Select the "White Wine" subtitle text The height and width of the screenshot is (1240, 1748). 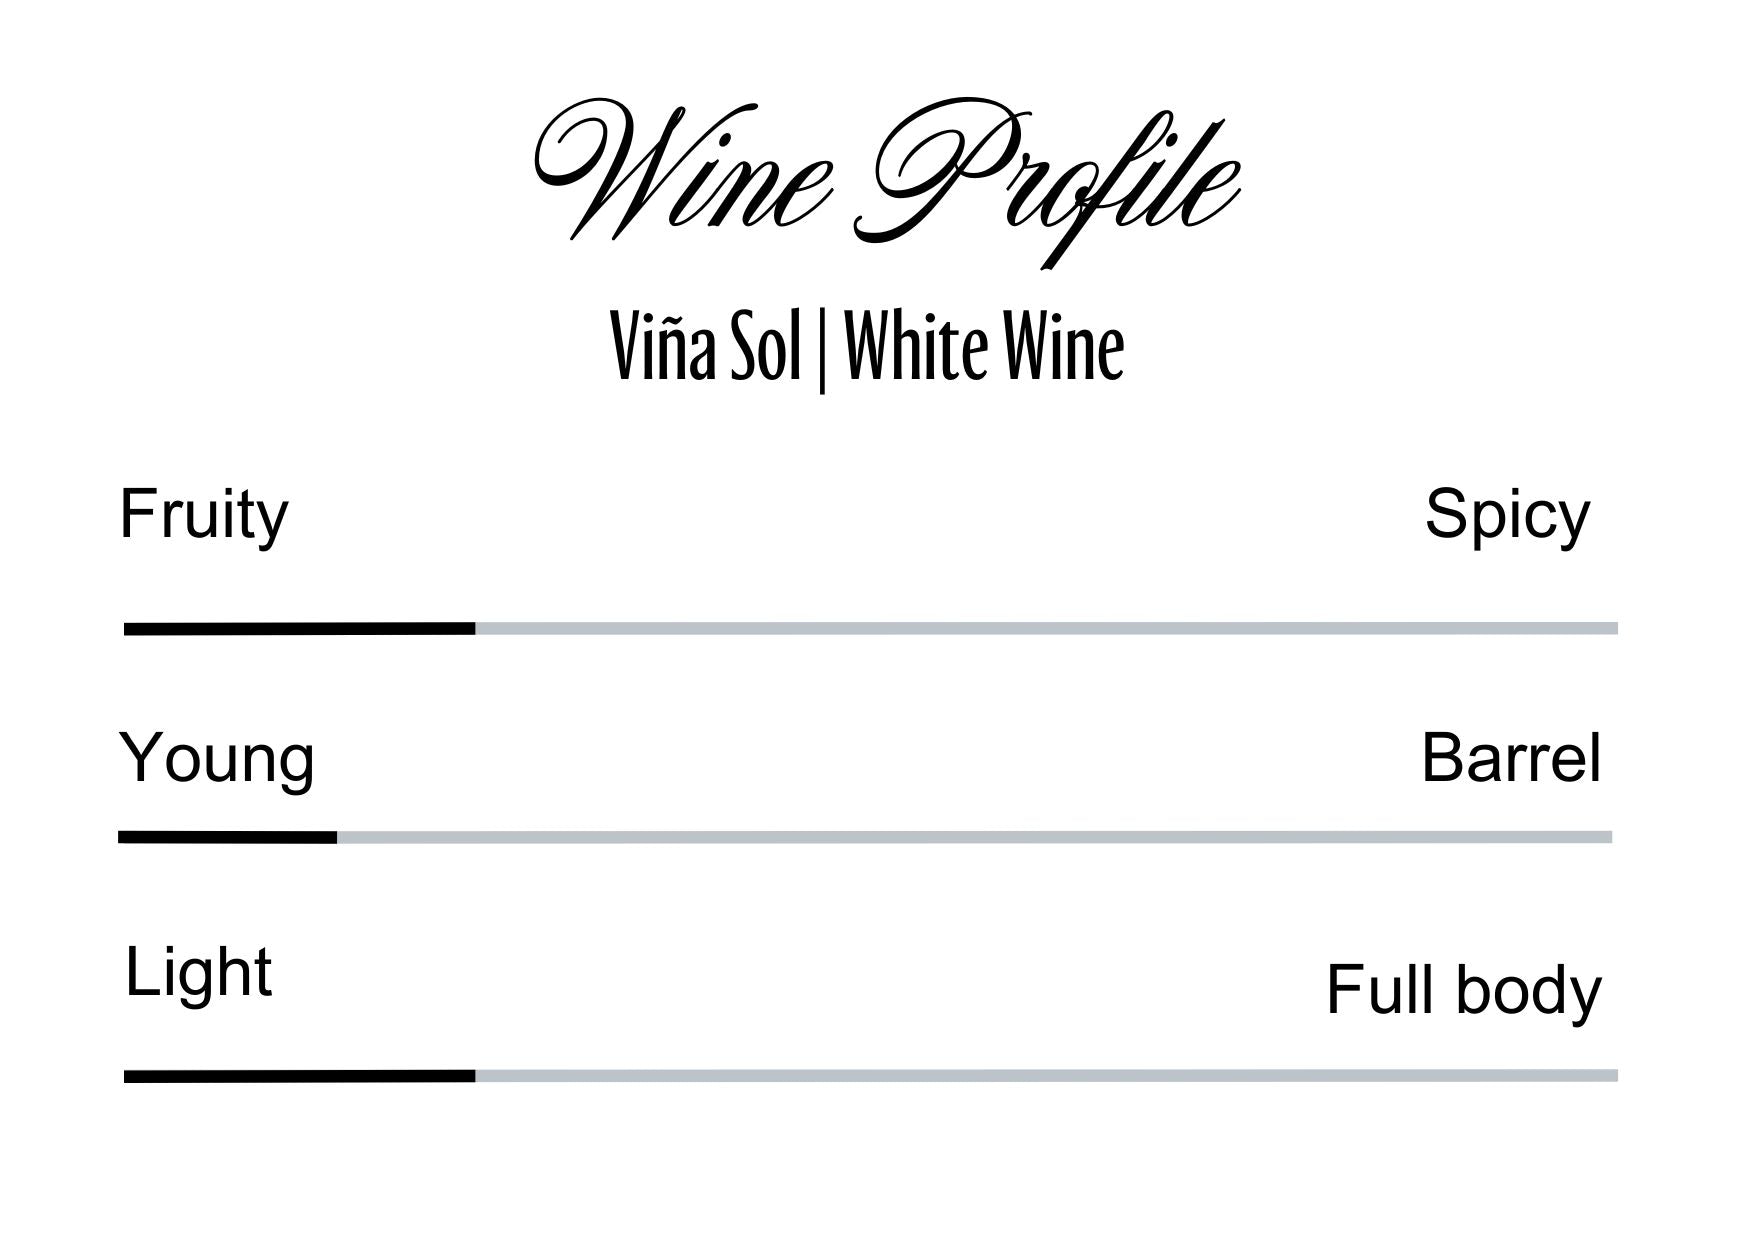985,349
